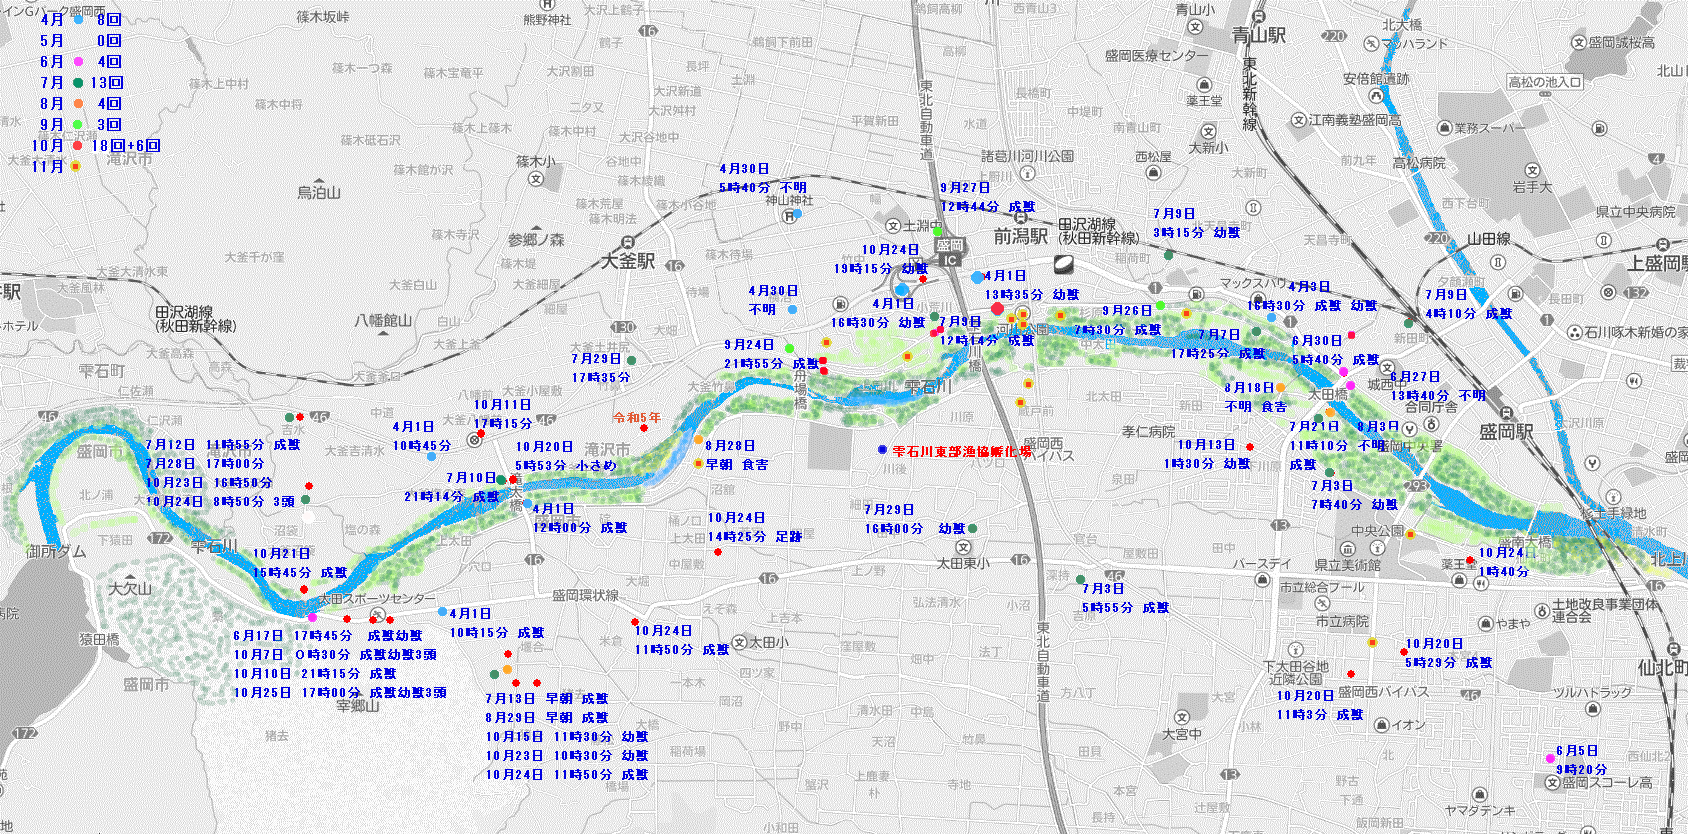
Task: Click the large red marker near 河川公園
Action: pos(997,309)
